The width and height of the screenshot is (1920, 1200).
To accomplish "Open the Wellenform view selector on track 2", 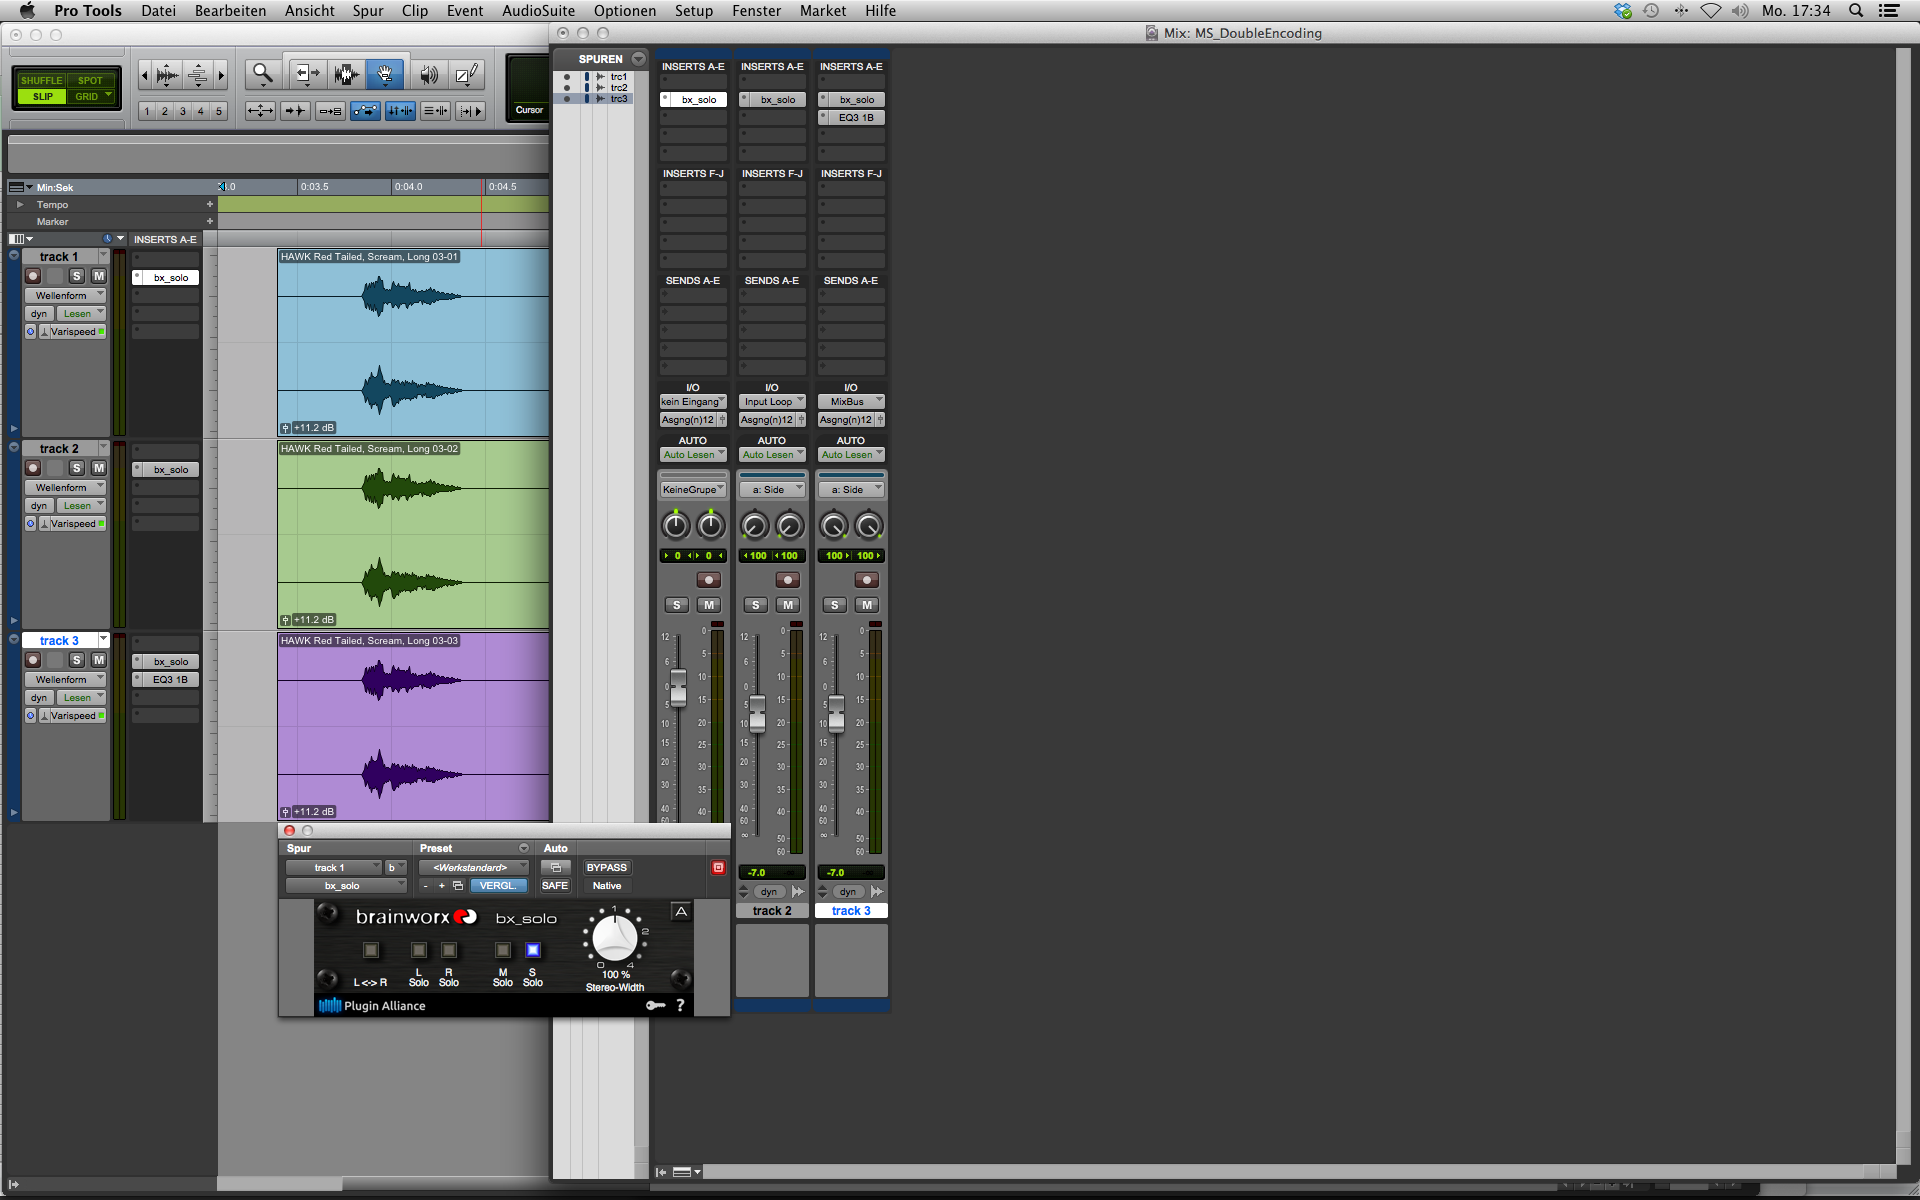I will [x=65, y=487].
